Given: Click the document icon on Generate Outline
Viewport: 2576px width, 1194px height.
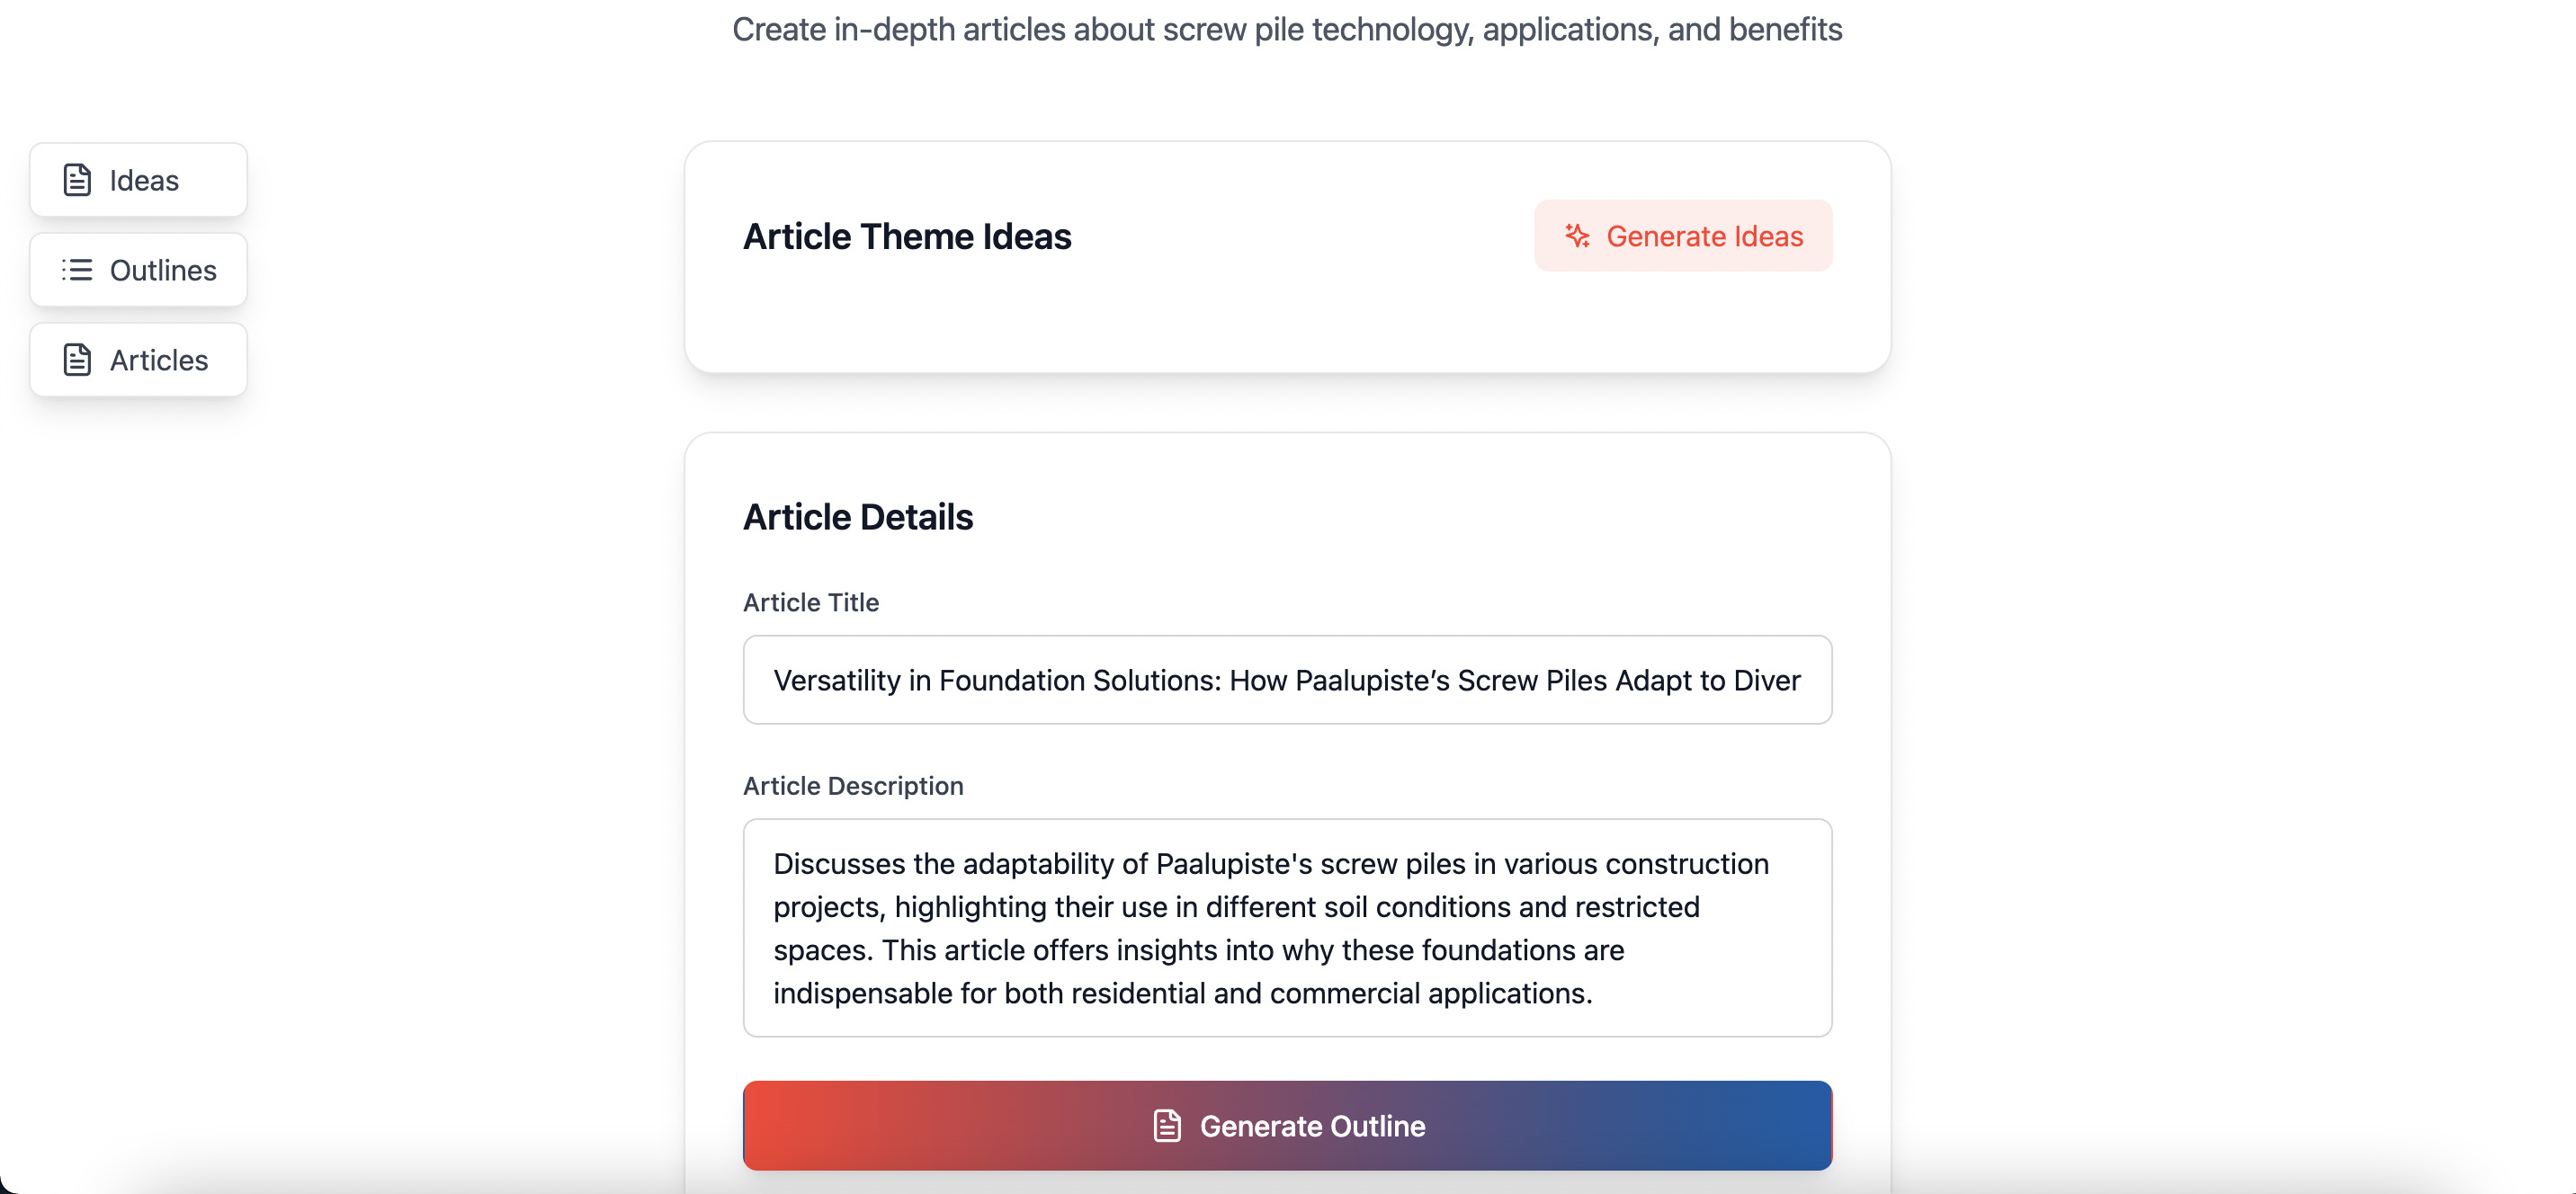Looking at the screenshot, I should click(x=1167, y=1126).
